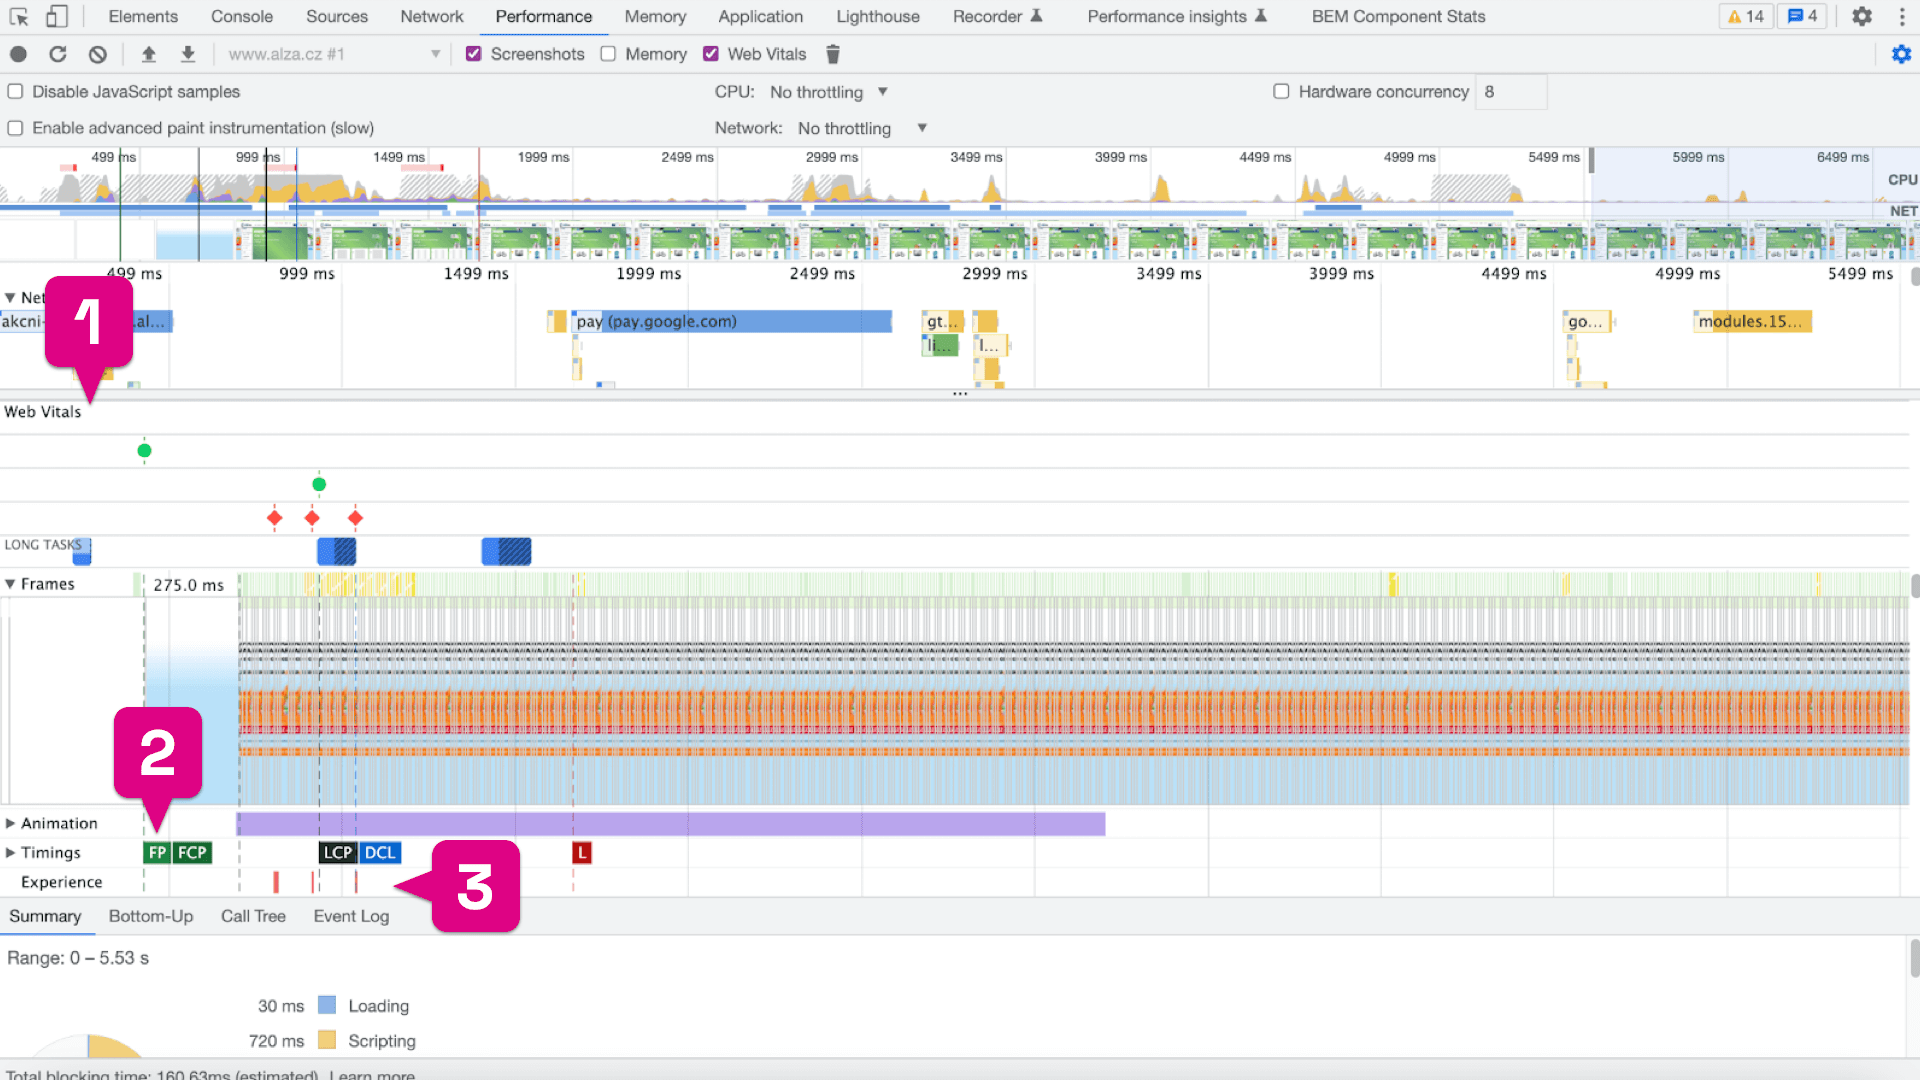Screen dimensions: 1920x1080
Task: Toggle the Screenshots checkbox on
Action: point(476,54)
